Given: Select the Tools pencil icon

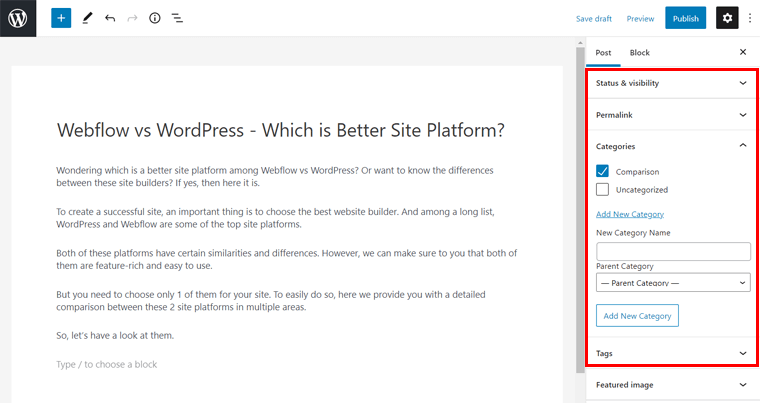Looking at the screenshot, I should (87, 18).
